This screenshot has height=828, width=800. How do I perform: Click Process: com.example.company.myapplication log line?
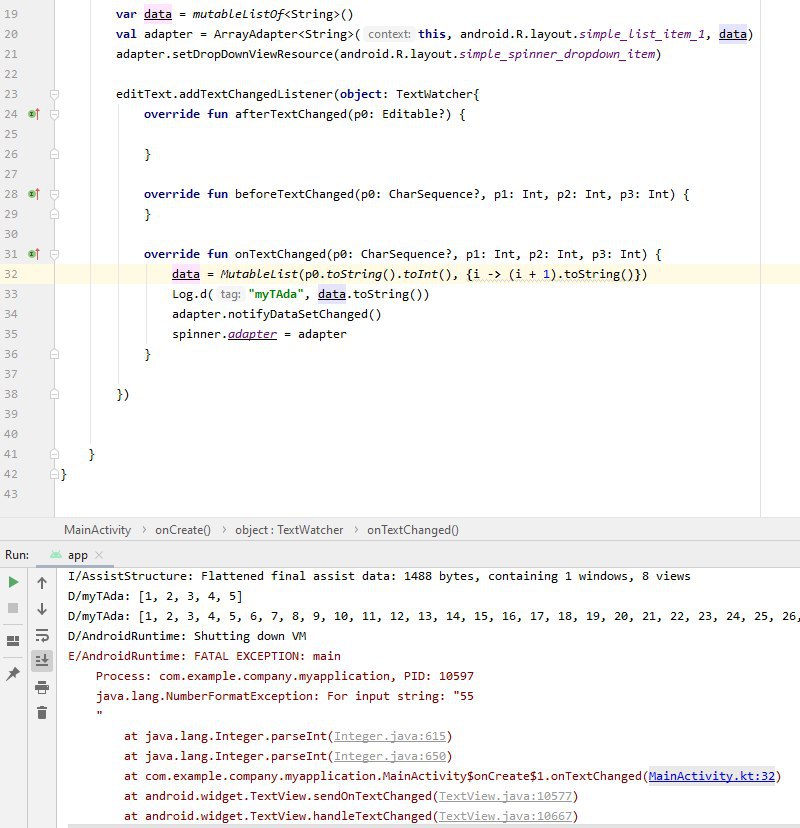pyautogui.click(x=285, y=676)
